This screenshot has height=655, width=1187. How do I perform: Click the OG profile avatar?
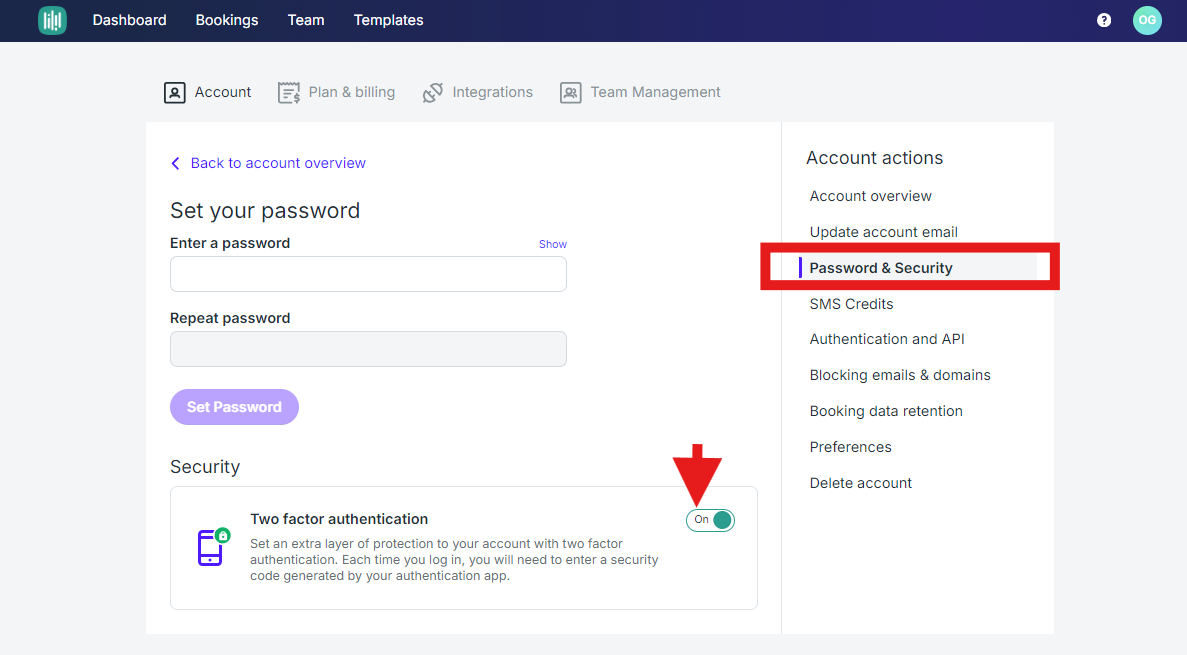point(1147,20)
